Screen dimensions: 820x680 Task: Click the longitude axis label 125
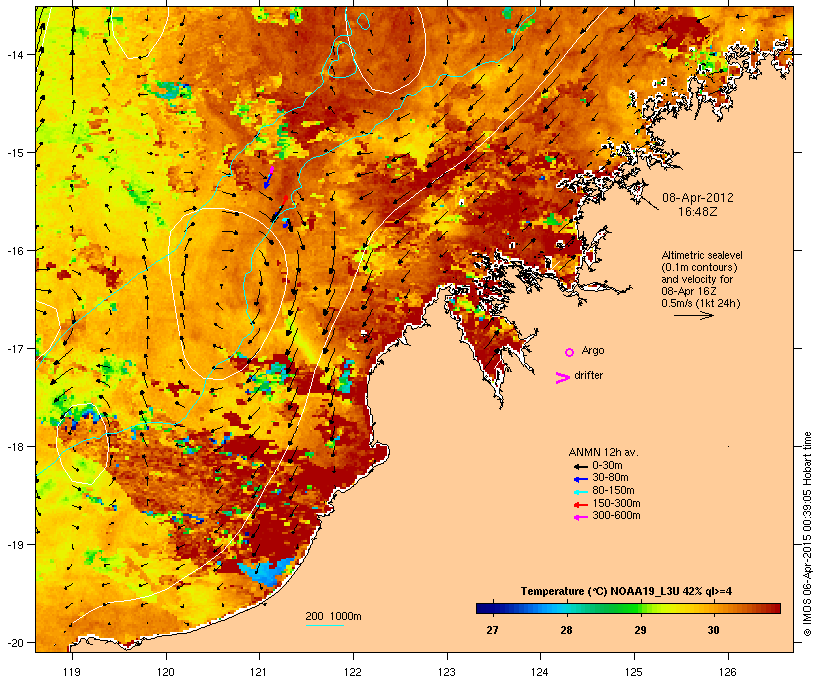tap(634, 672)
